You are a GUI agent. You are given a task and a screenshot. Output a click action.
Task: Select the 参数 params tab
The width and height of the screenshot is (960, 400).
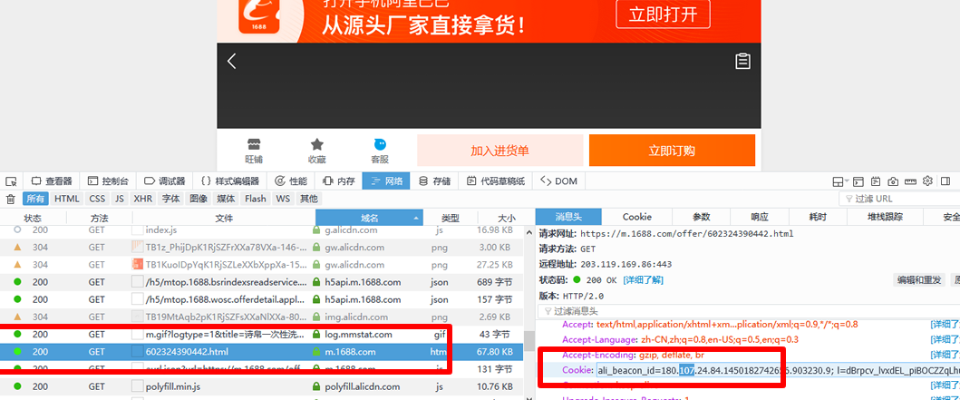coord(702,217)
